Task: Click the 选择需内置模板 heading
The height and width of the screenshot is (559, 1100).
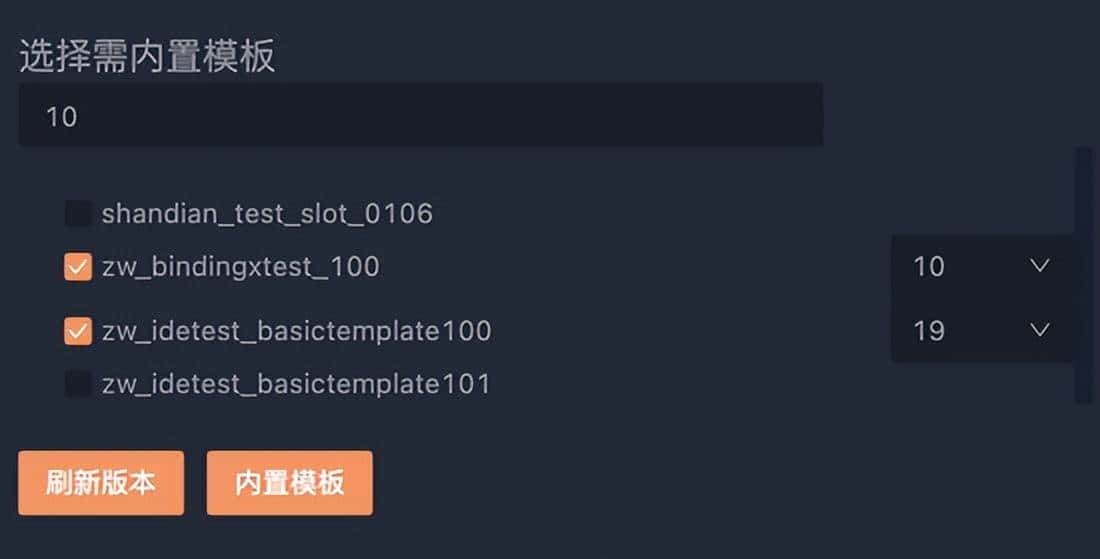Action: tap(147, 57)
